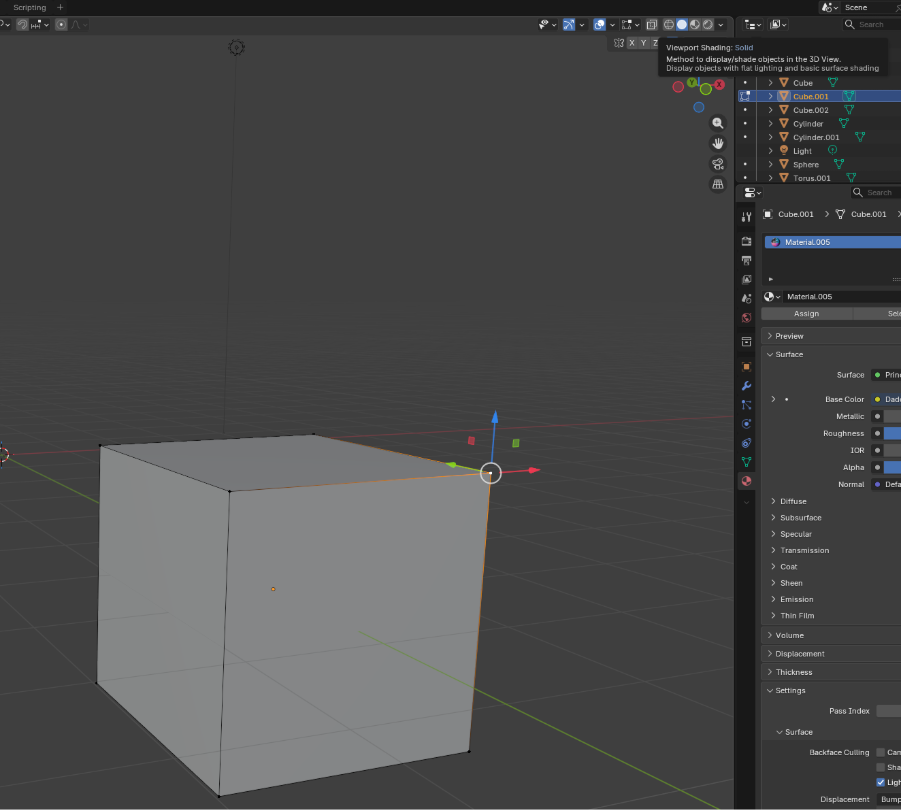
Task: Open the World properties globe tab
Action: tap(746, 318)
